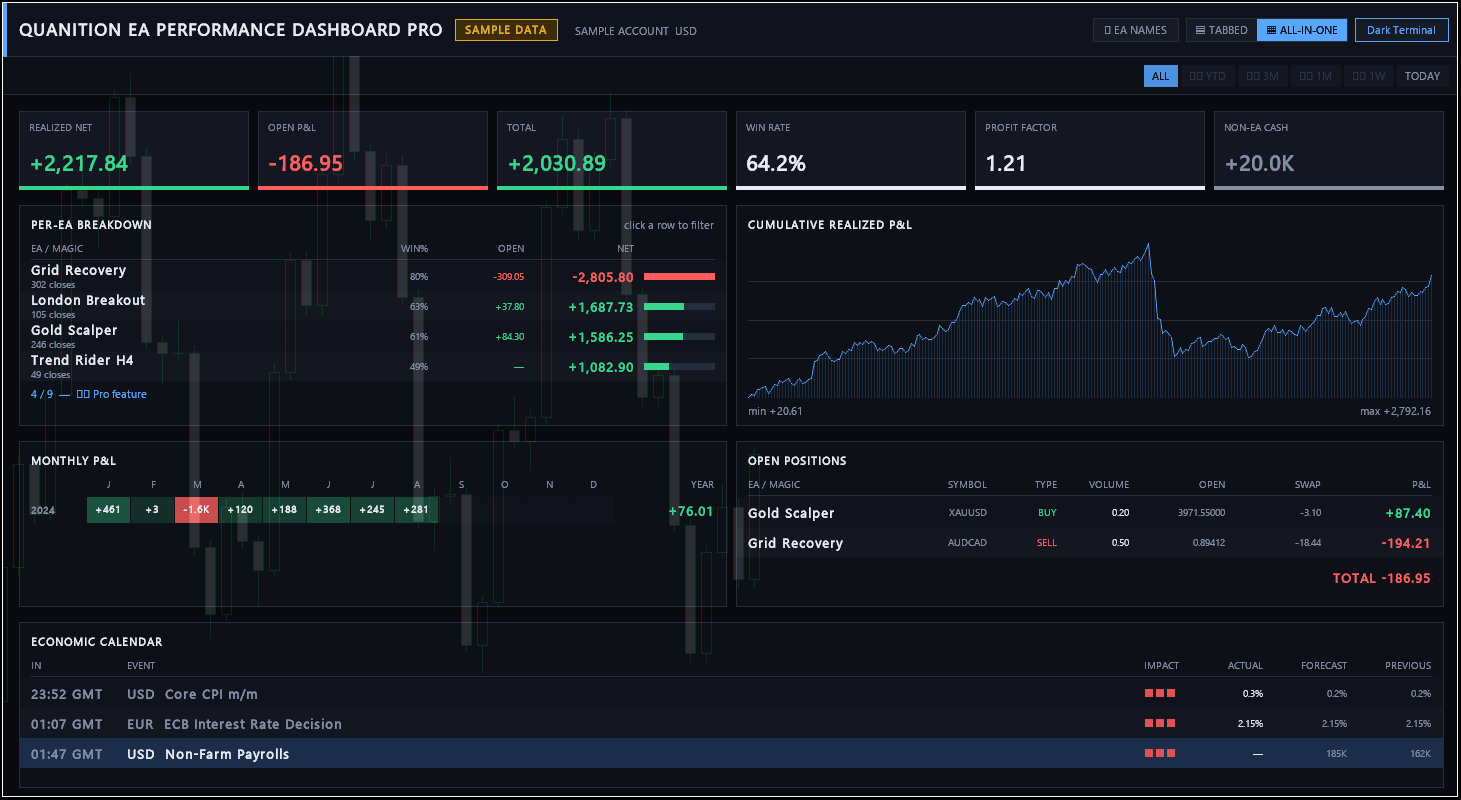The image size is (1461, 800).
Task: Click the February +3 monthly cell
Action: (x=152, y=510)
